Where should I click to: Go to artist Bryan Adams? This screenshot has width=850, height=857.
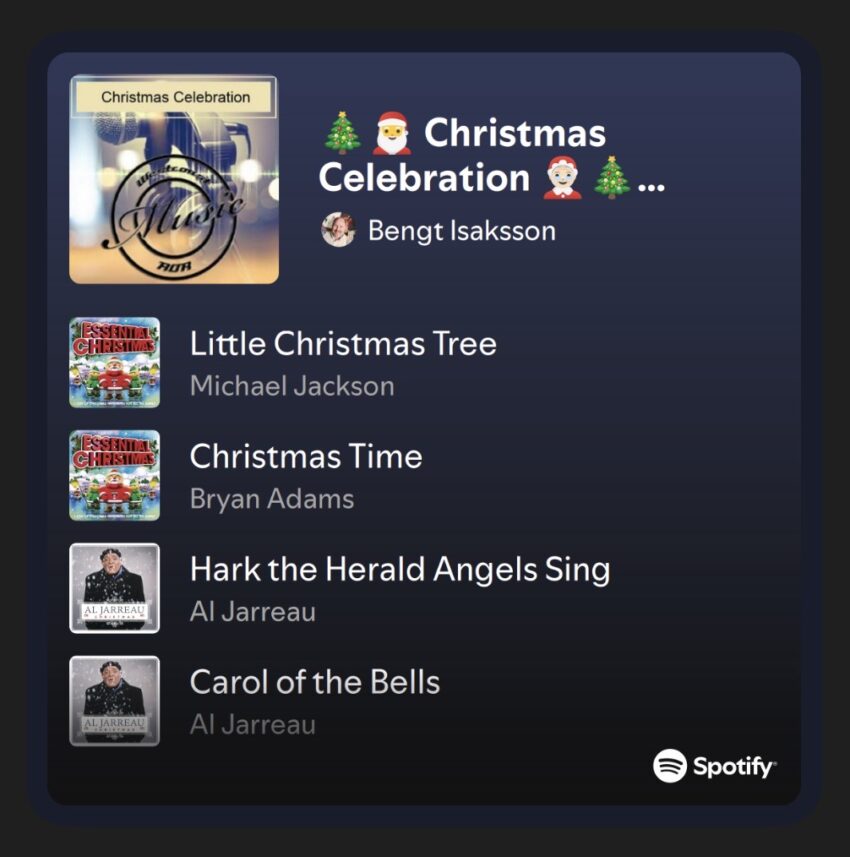pyautogui.click(x=272, y=499)
